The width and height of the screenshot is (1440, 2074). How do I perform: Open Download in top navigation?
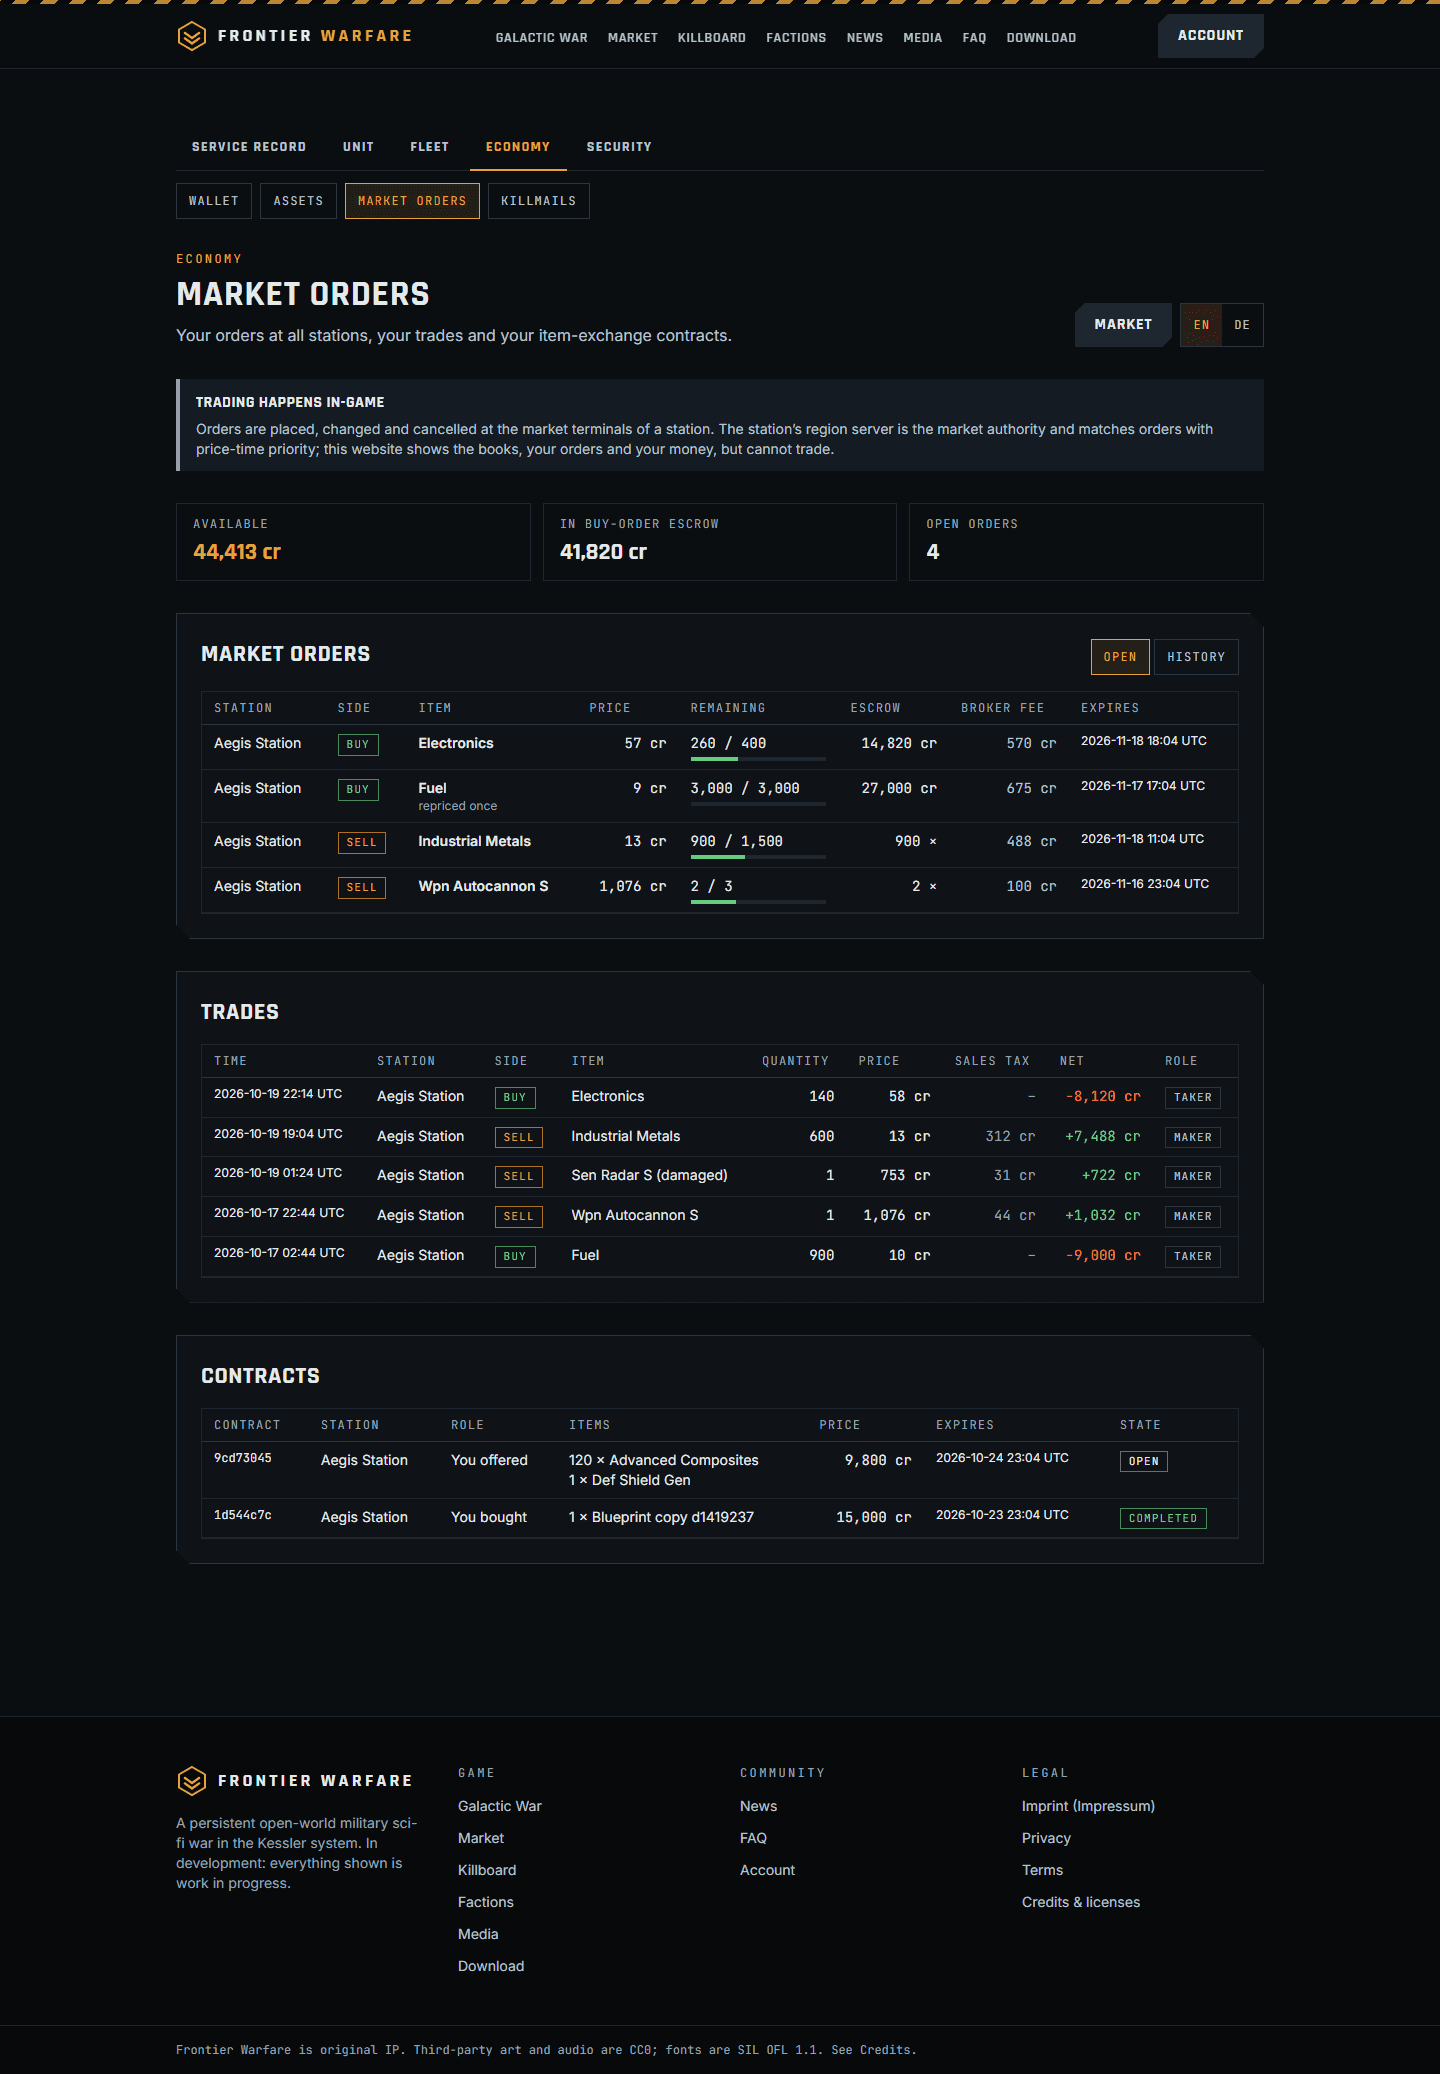(1041, 38)
